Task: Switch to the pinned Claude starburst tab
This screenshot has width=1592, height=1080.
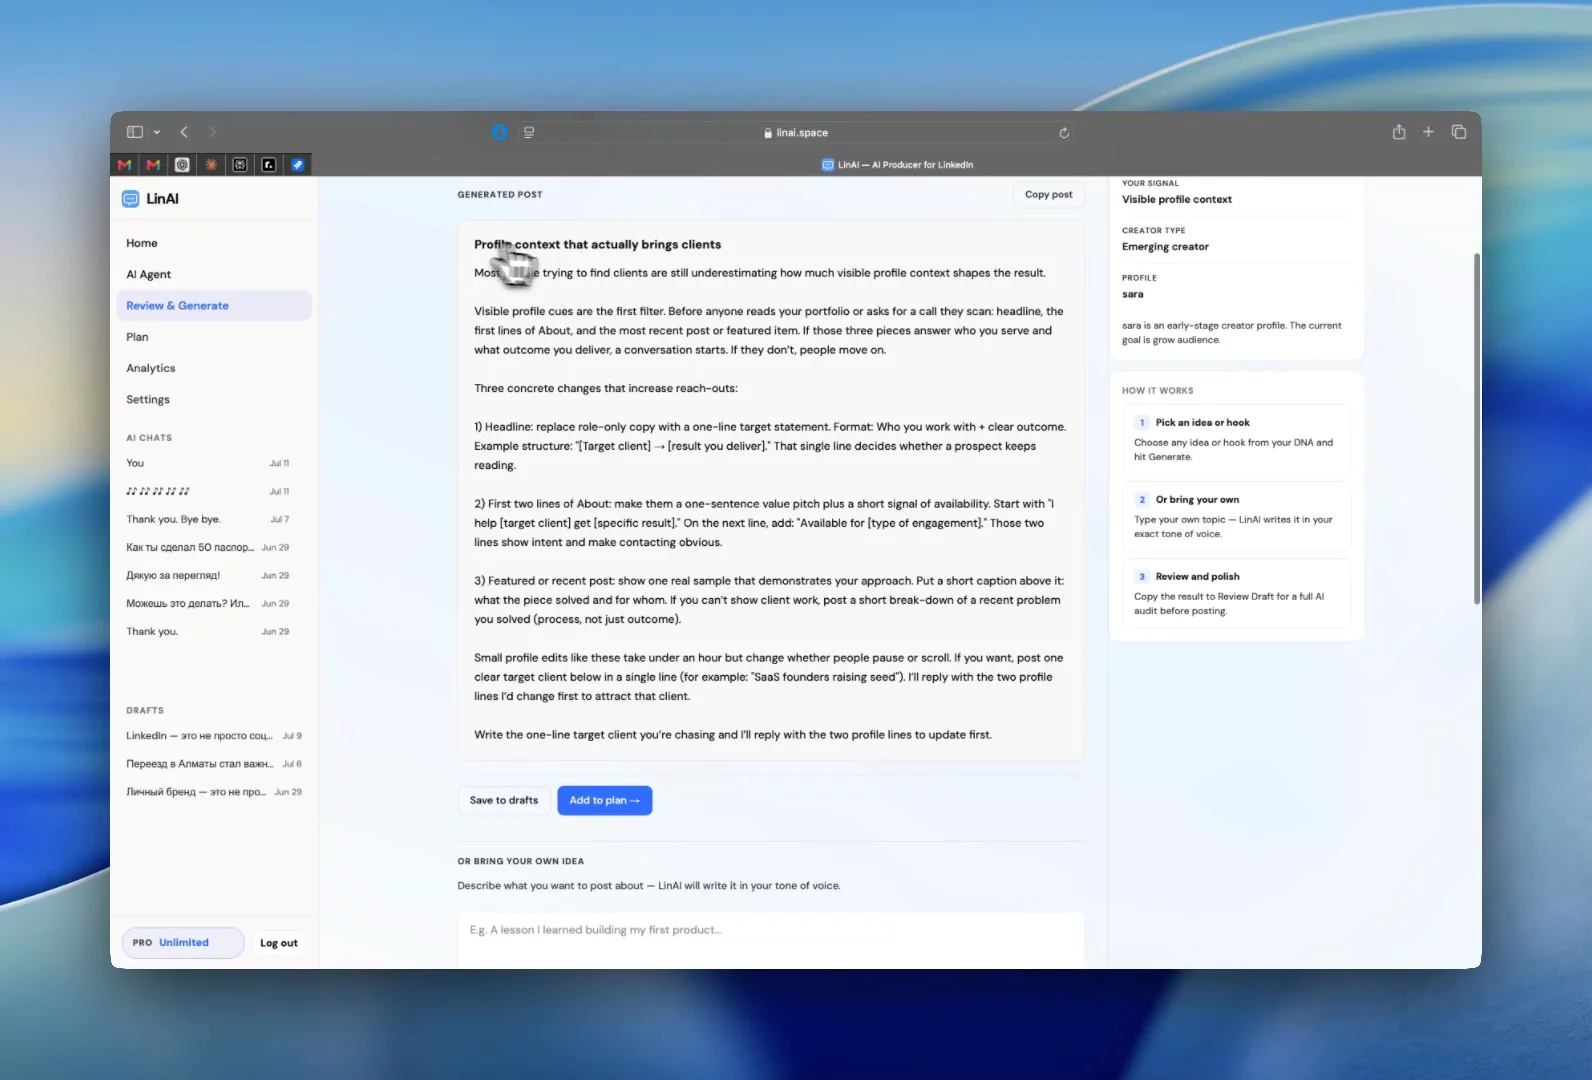Action: (x=211, y=165)
